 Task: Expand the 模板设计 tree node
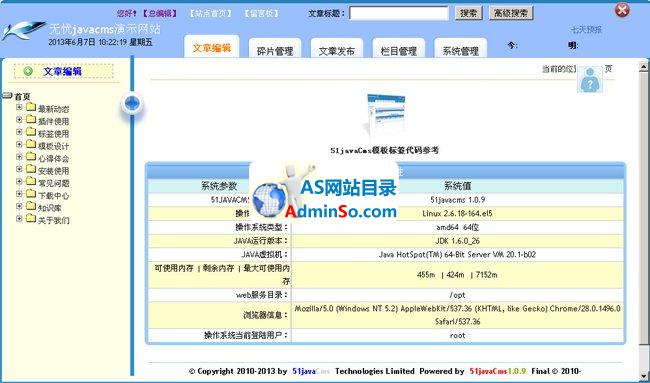[19, 144]
